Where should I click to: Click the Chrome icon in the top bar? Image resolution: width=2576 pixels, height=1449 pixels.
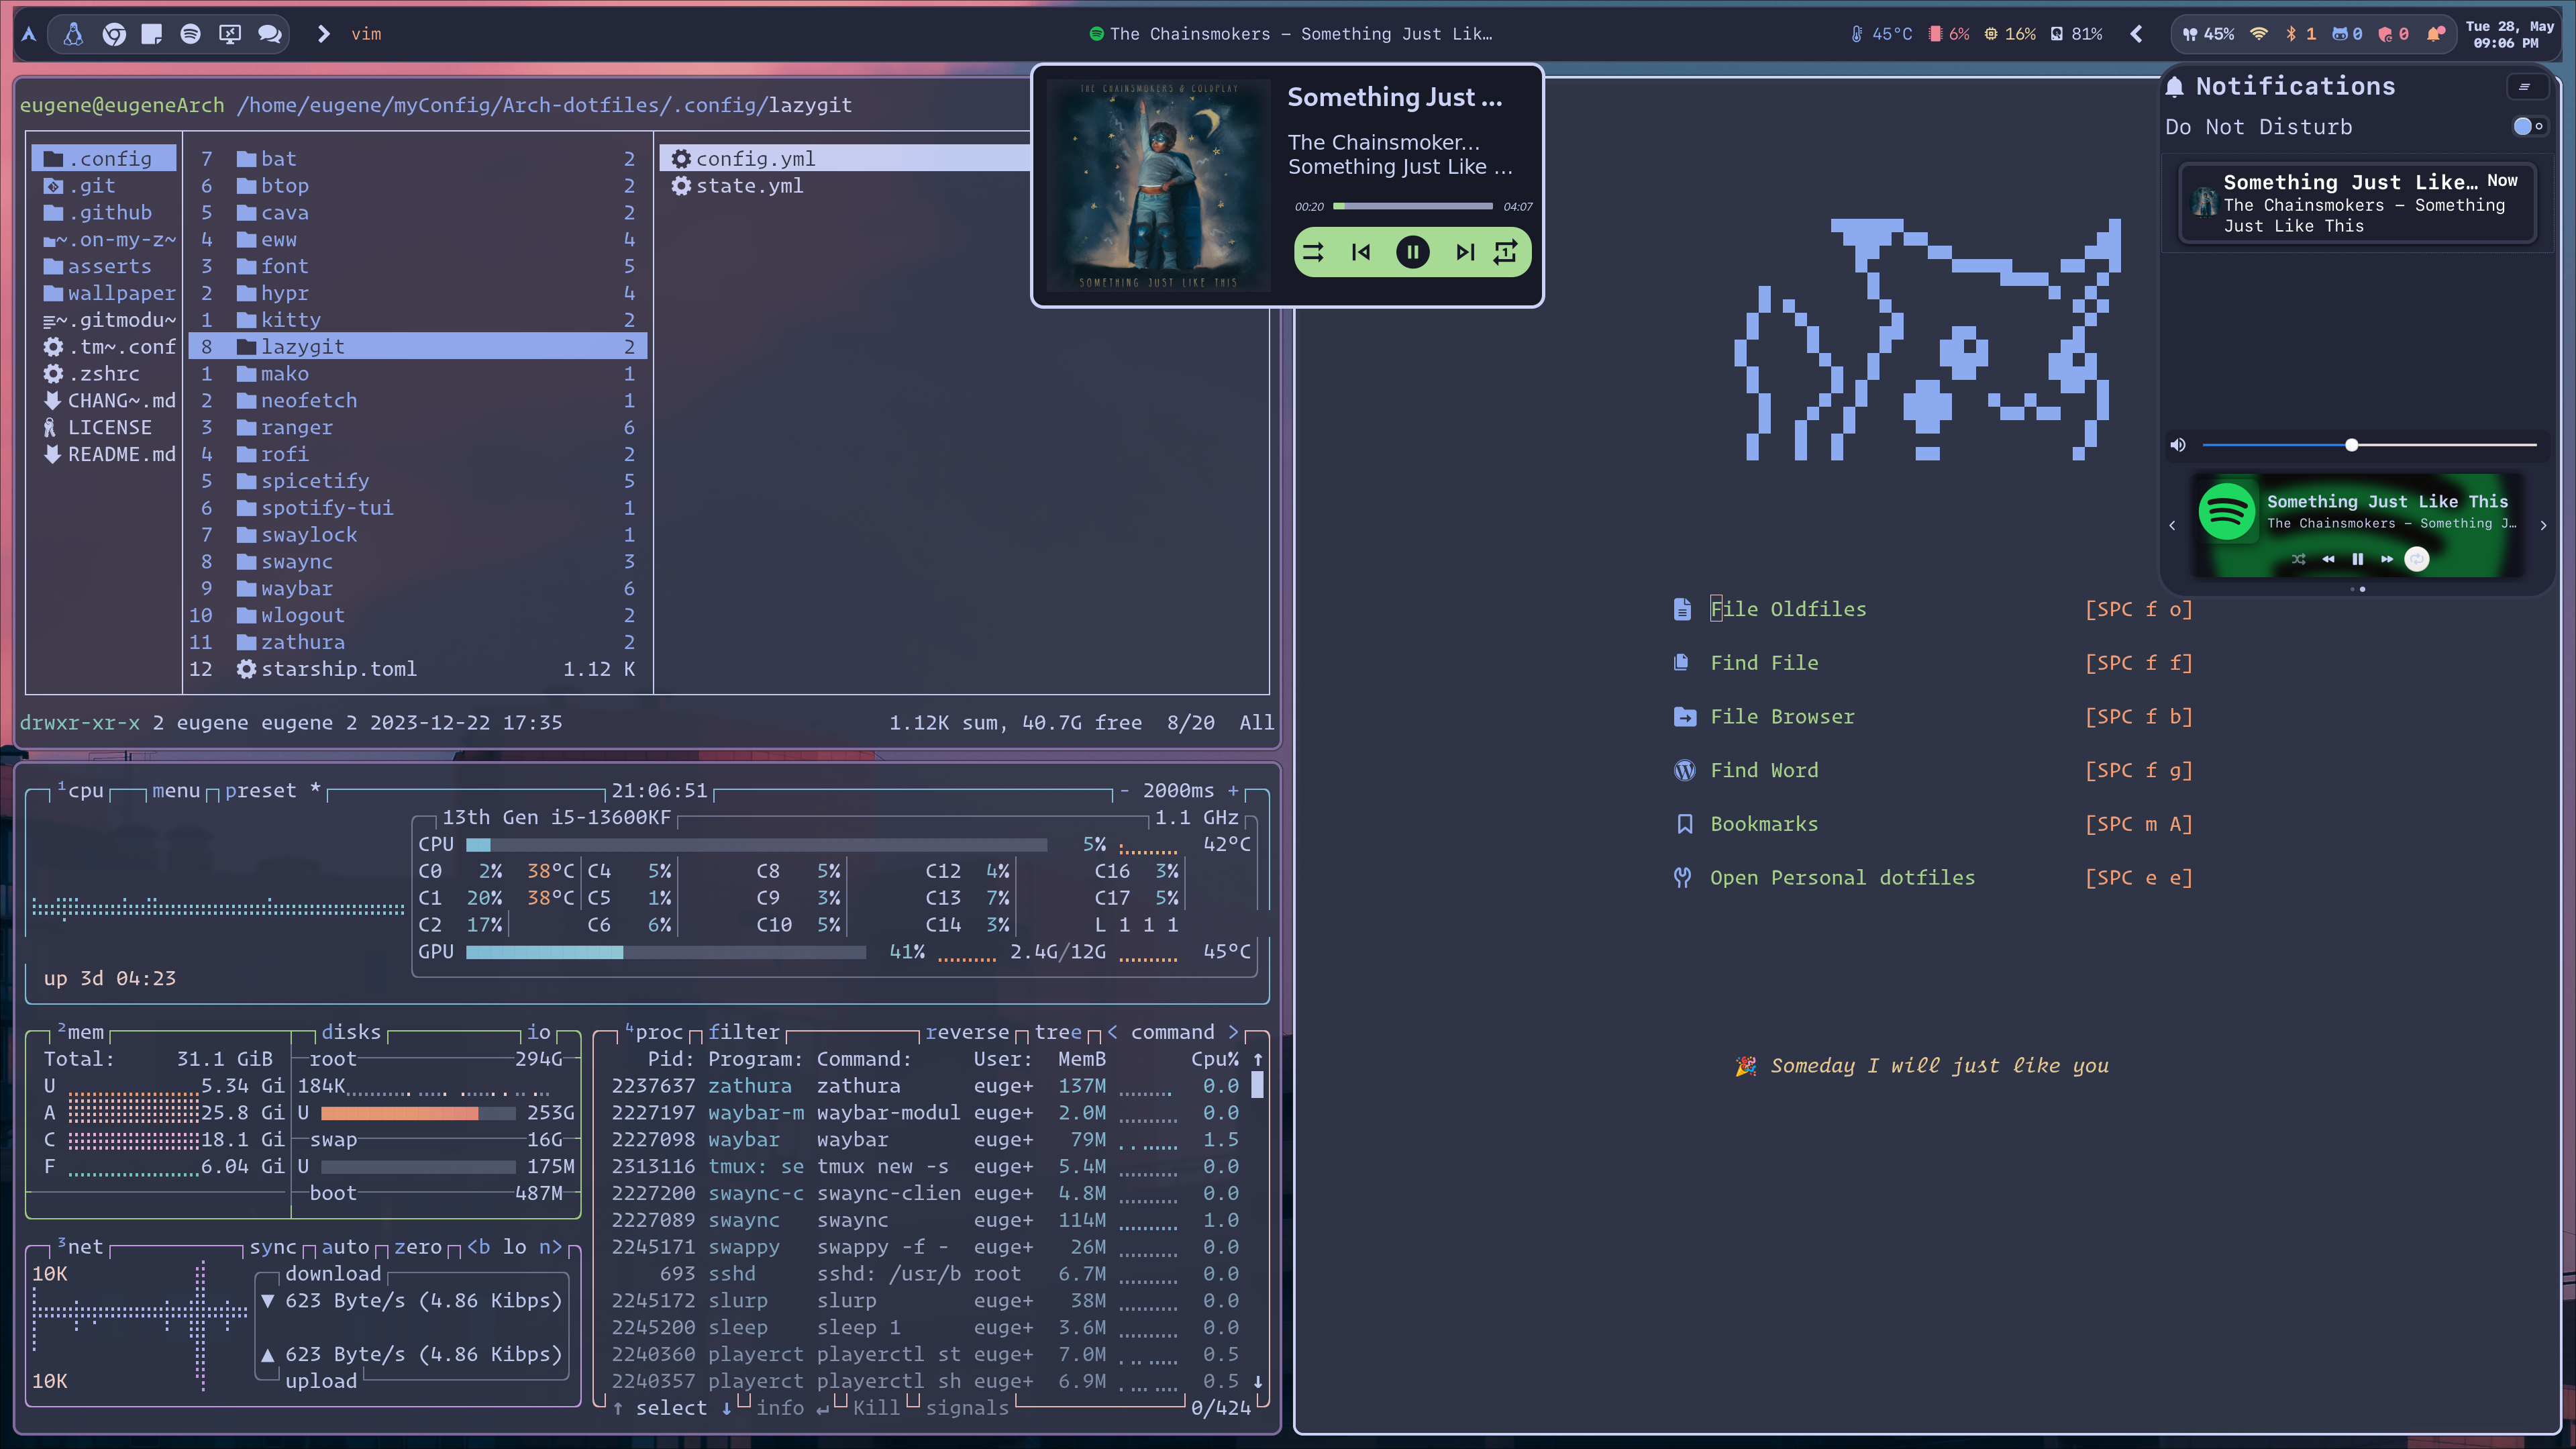point(114,34)
